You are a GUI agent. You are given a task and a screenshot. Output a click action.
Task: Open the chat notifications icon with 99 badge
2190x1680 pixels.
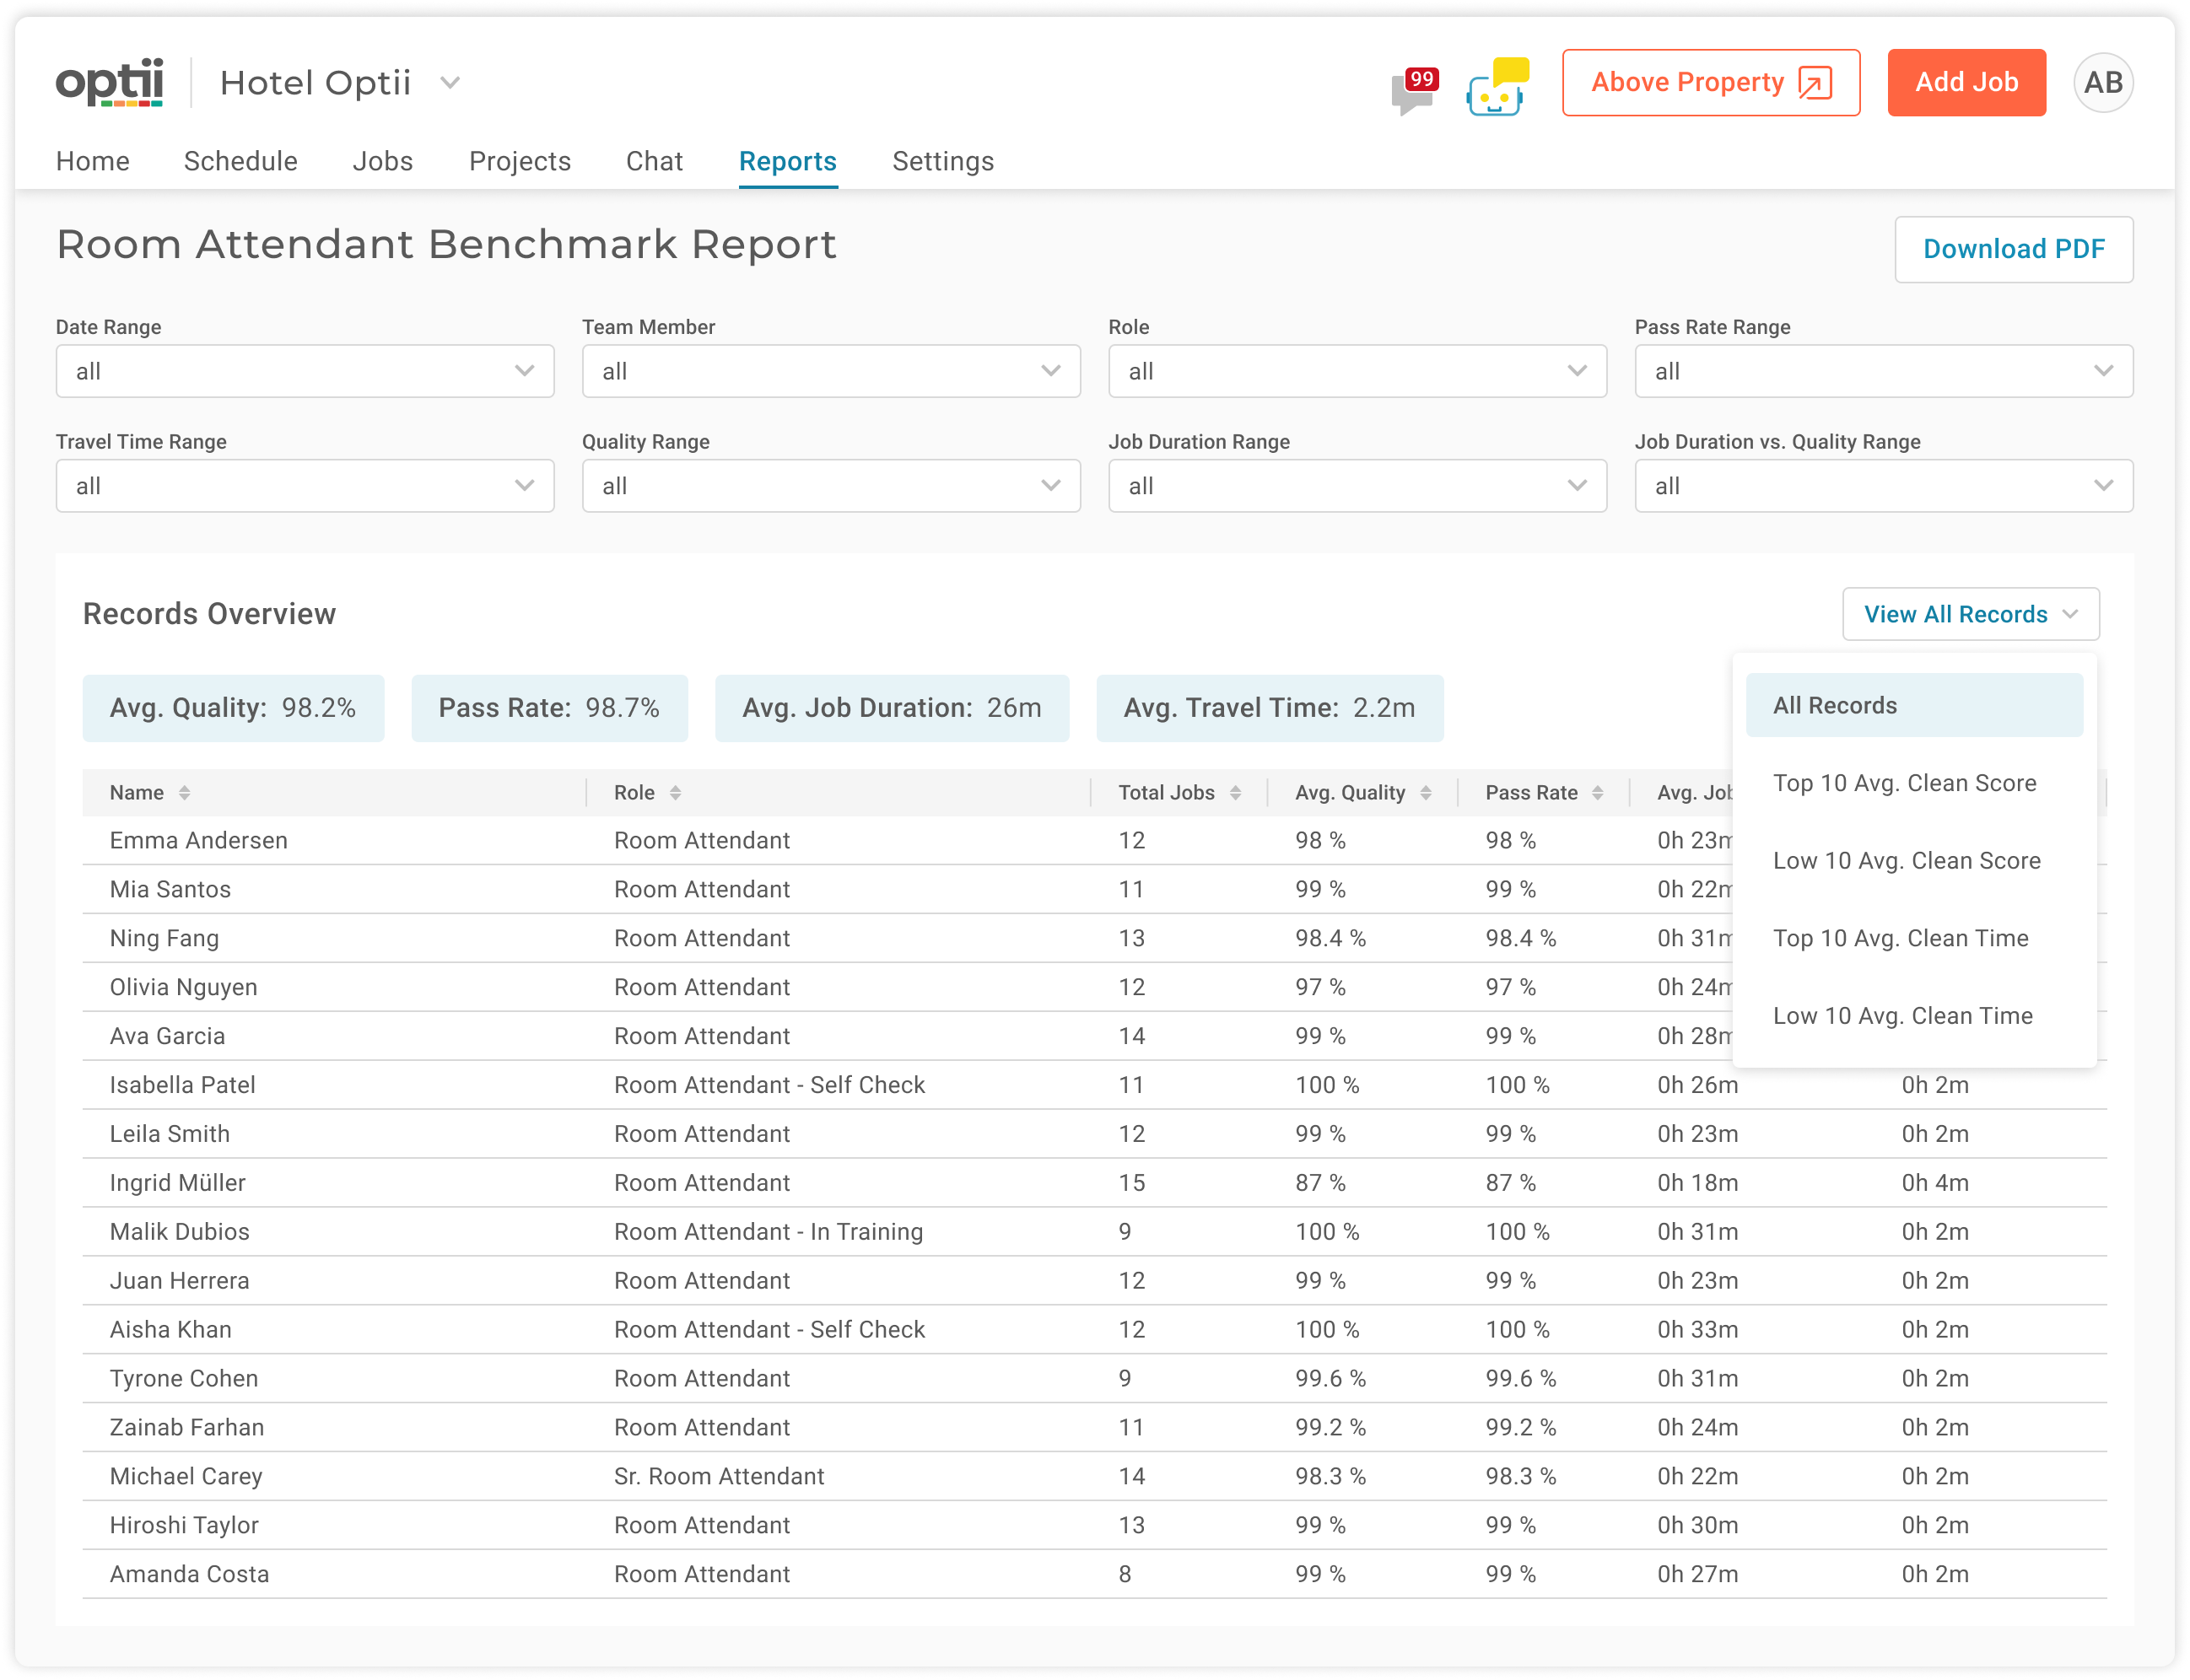click(x=1413, y=92)
